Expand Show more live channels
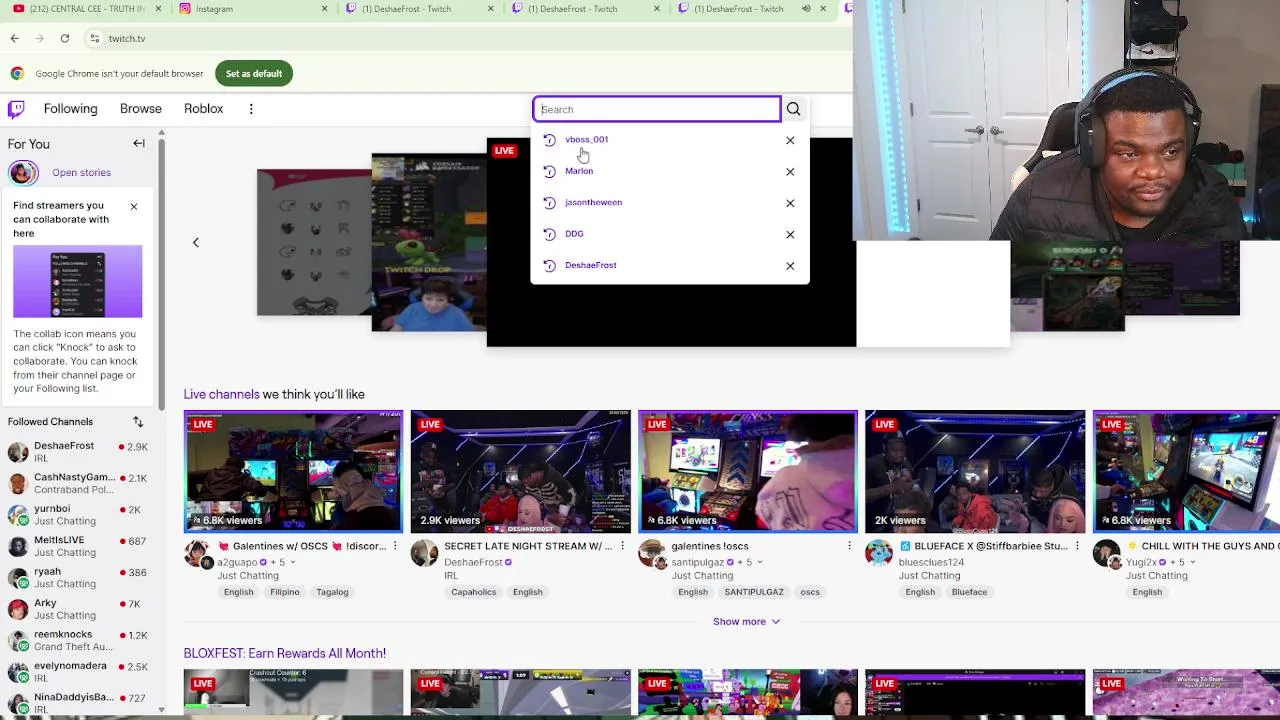 coord(746,621)
